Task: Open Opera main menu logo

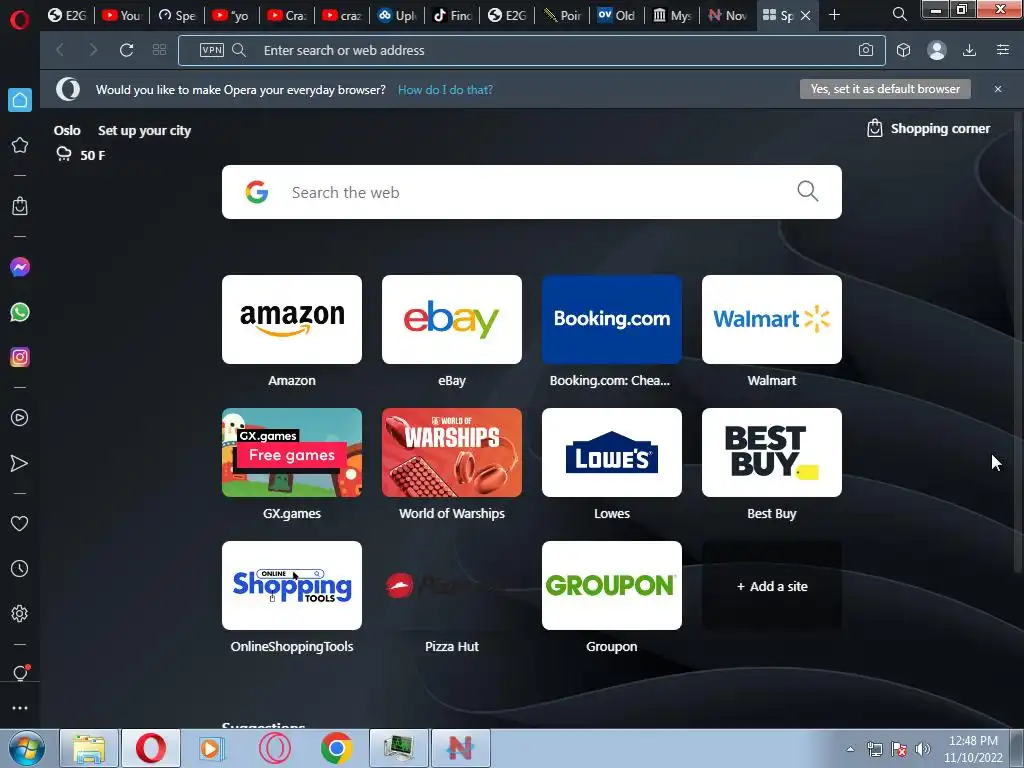Action: (x=20, y=20)
